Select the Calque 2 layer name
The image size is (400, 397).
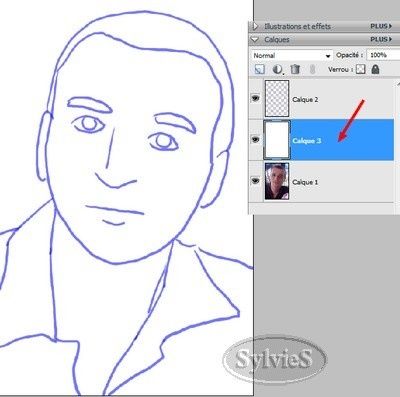click(x=305, y=99)
